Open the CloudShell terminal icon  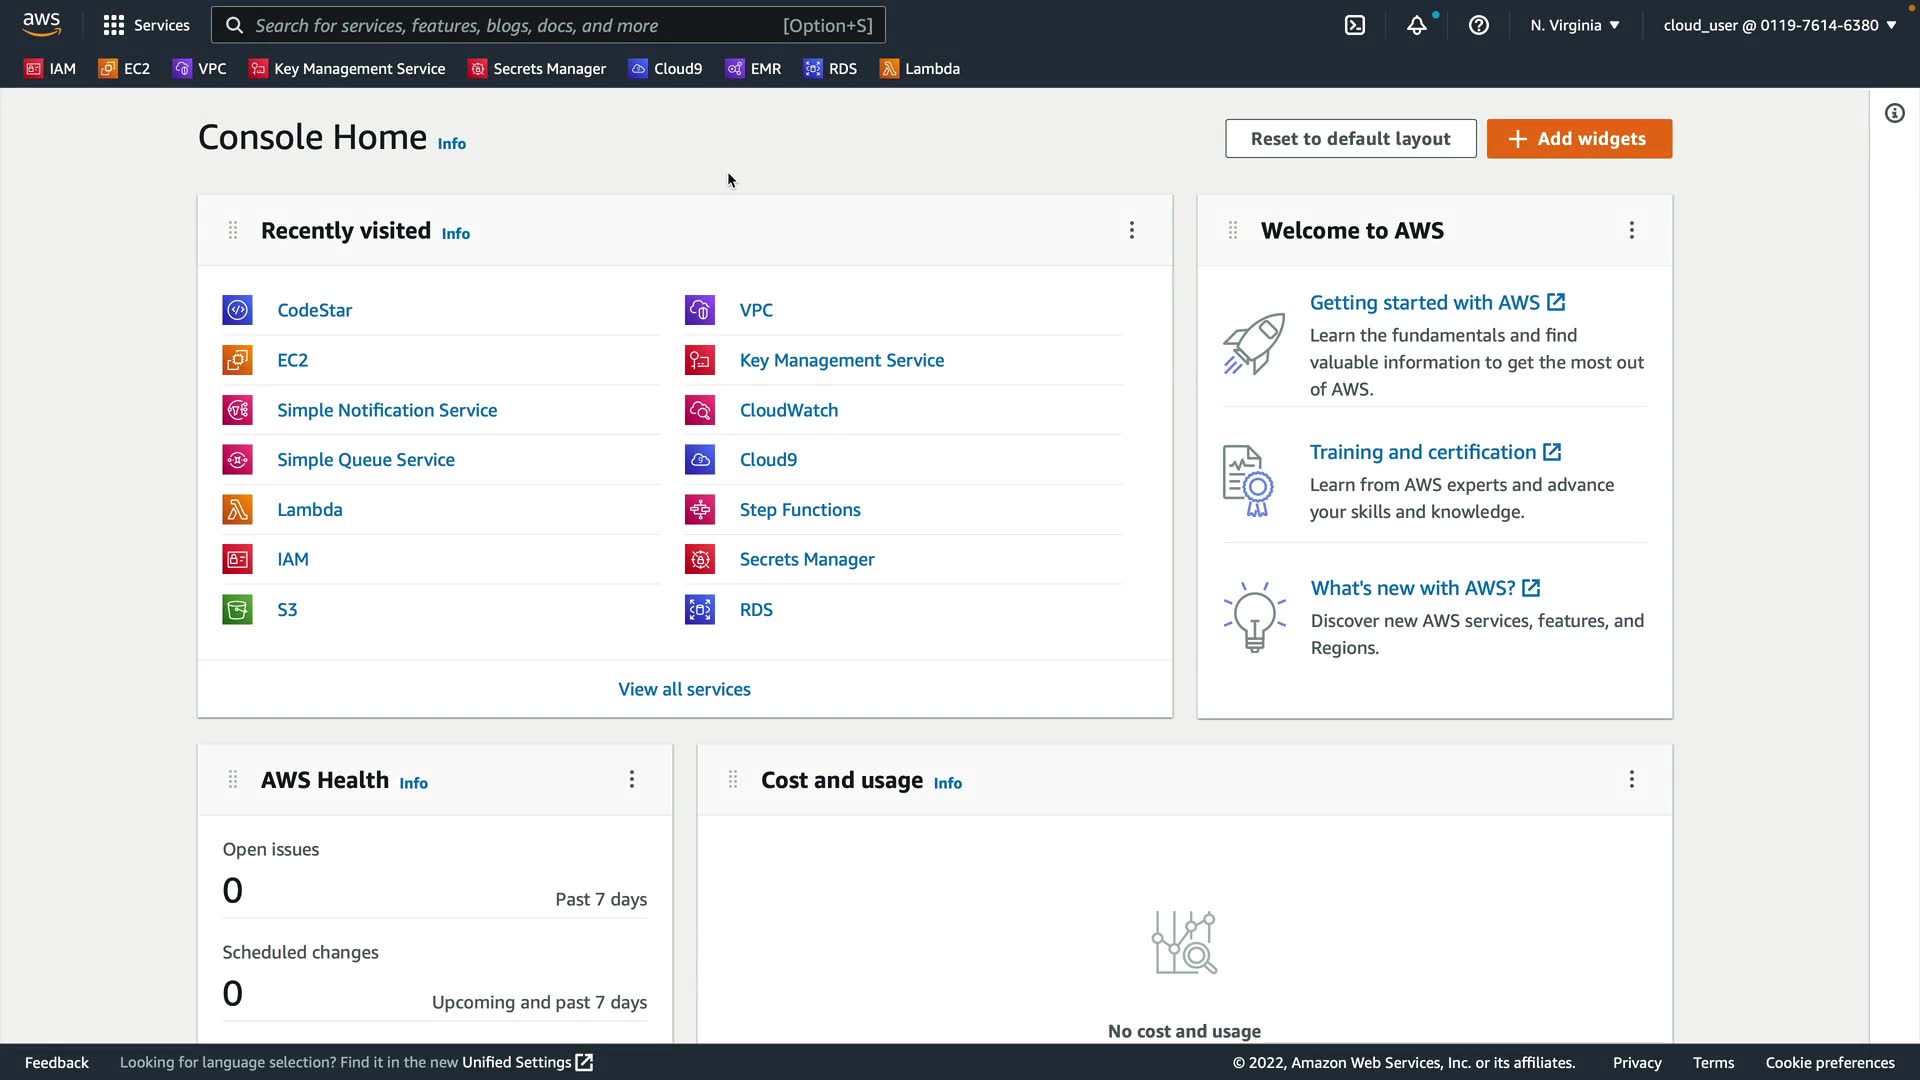point(1355,25)
